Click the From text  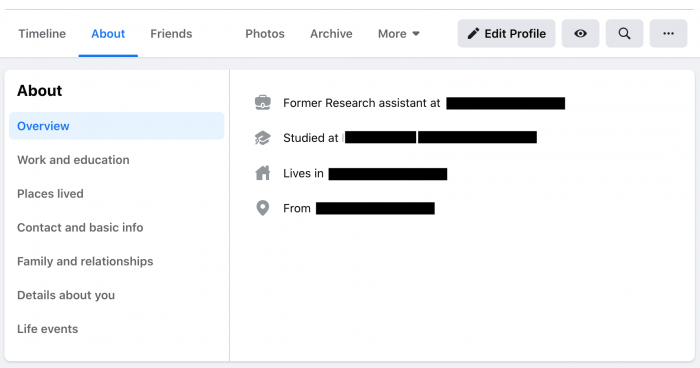pyautogui.click(x=297, y=209)
